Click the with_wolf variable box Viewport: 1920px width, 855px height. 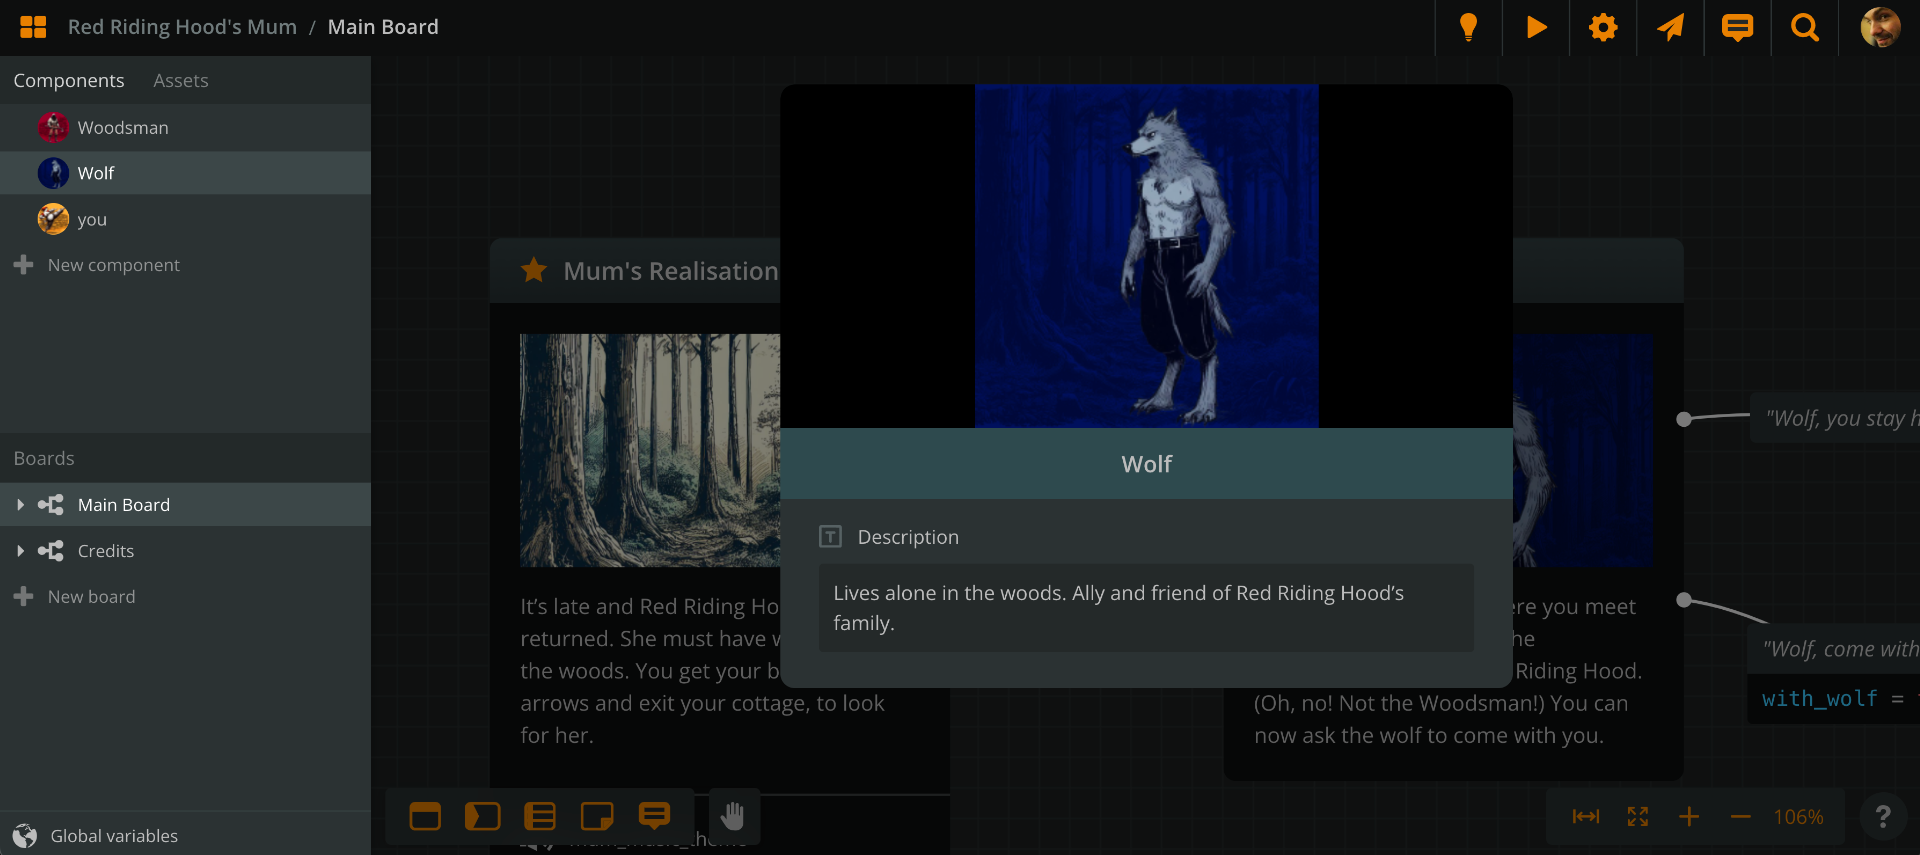click(1834, 698)
